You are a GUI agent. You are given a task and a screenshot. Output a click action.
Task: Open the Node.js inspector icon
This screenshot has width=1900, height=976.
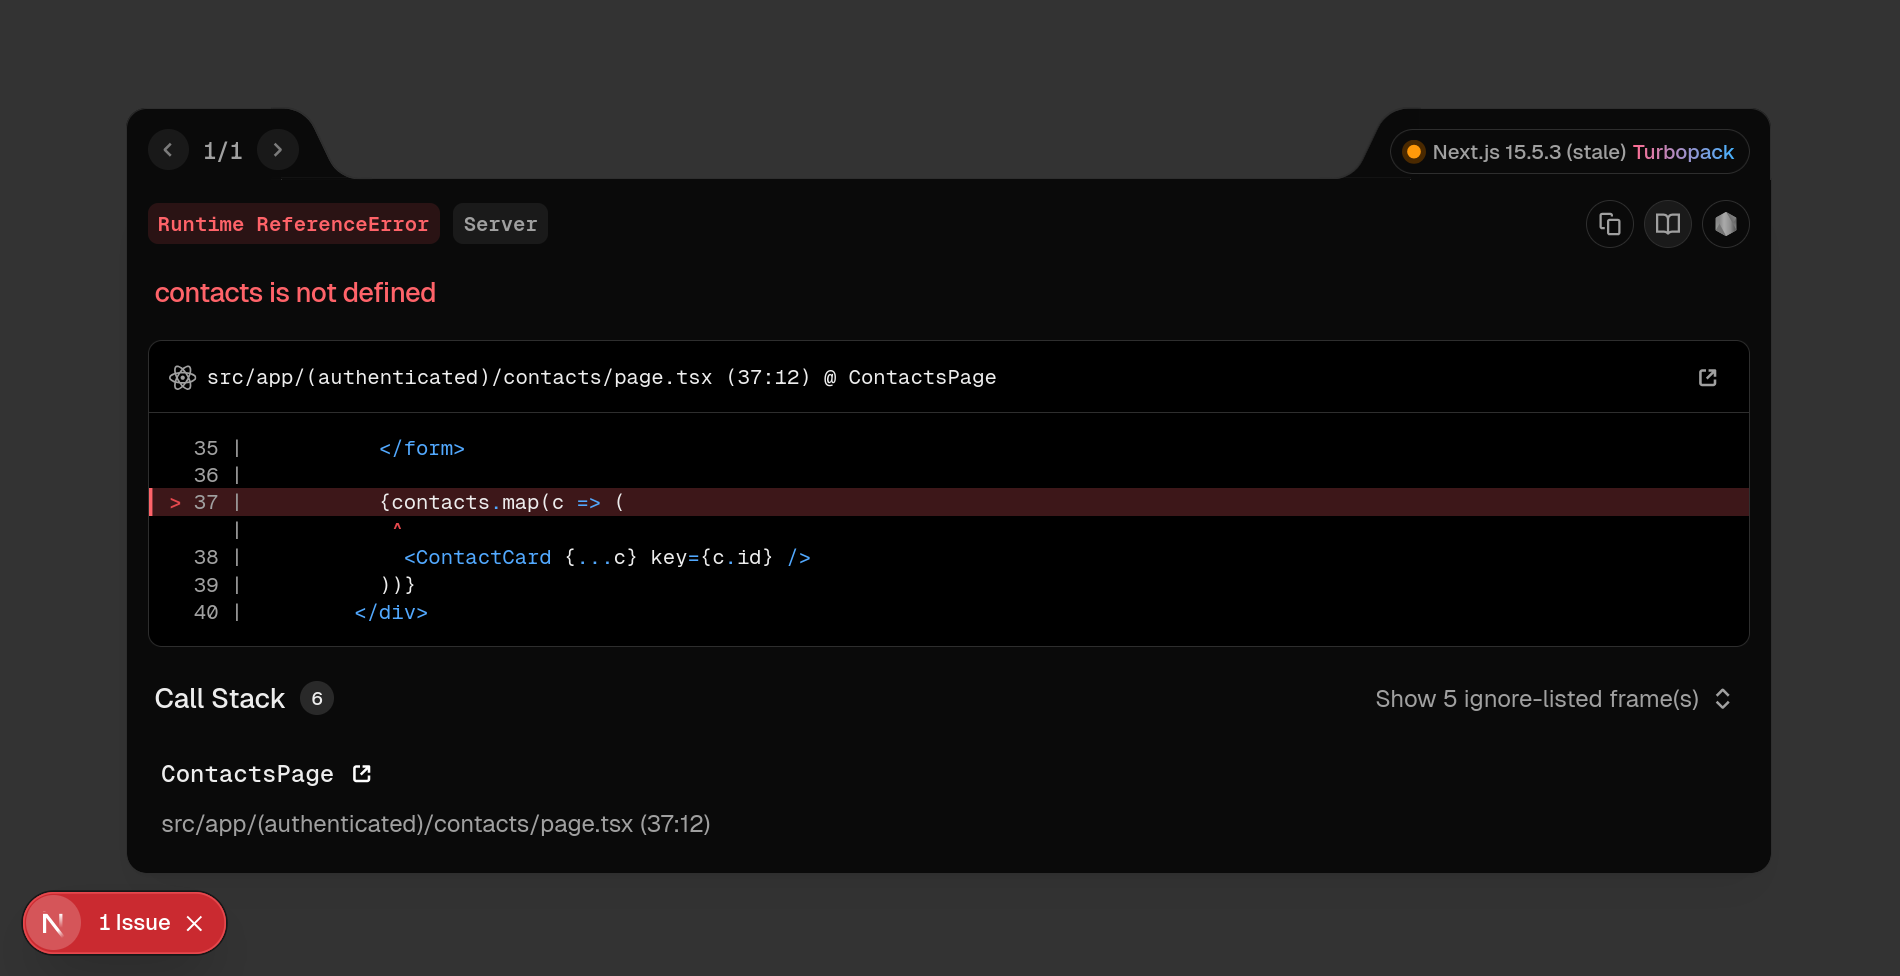point(1725,224)
